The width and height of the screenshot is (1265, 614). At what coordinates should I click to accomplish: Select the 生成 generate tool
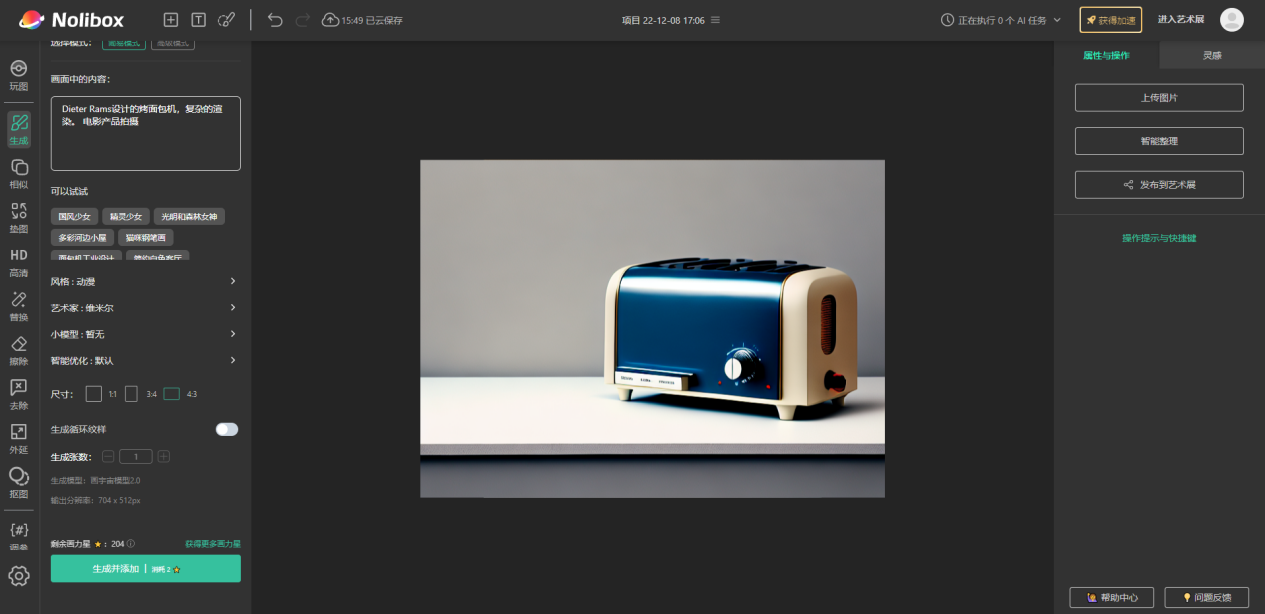pos(19,129)
